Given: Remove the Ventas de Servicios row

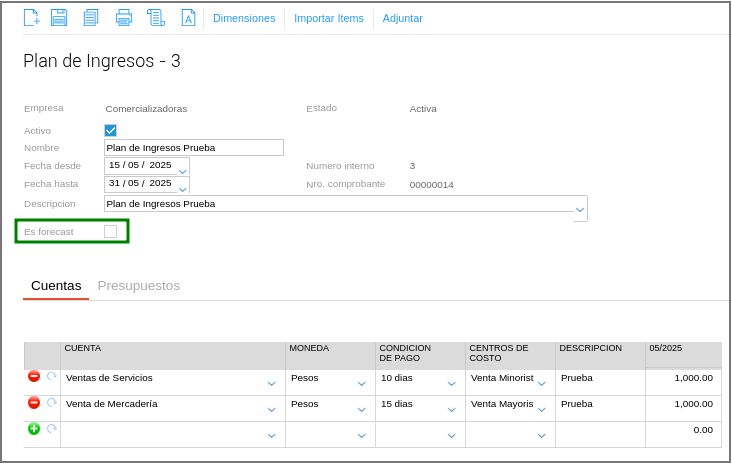Looking at the screenshot, I should point(34,377).
